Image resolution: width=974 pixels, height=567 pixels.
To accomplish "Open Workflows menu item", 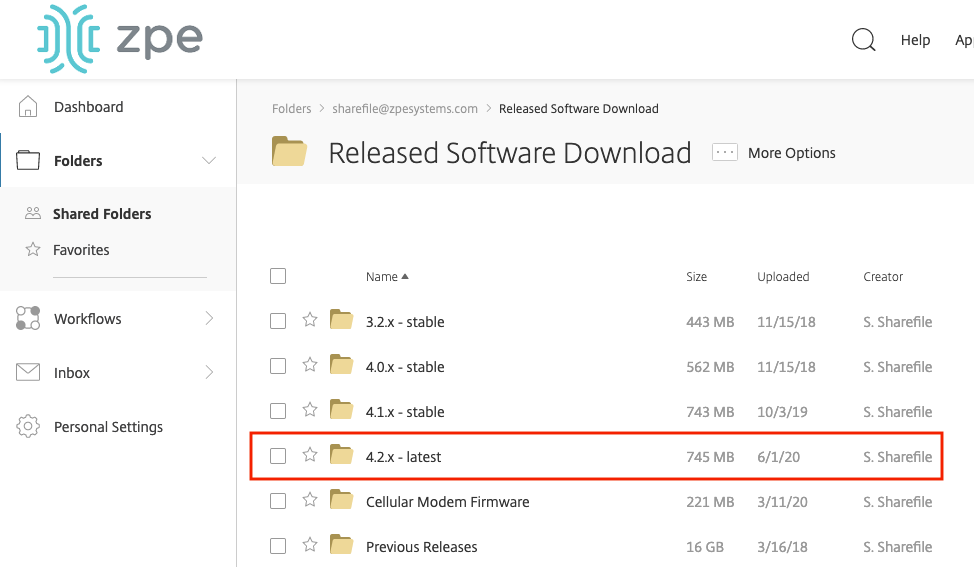I will click(x=88, y=319).
